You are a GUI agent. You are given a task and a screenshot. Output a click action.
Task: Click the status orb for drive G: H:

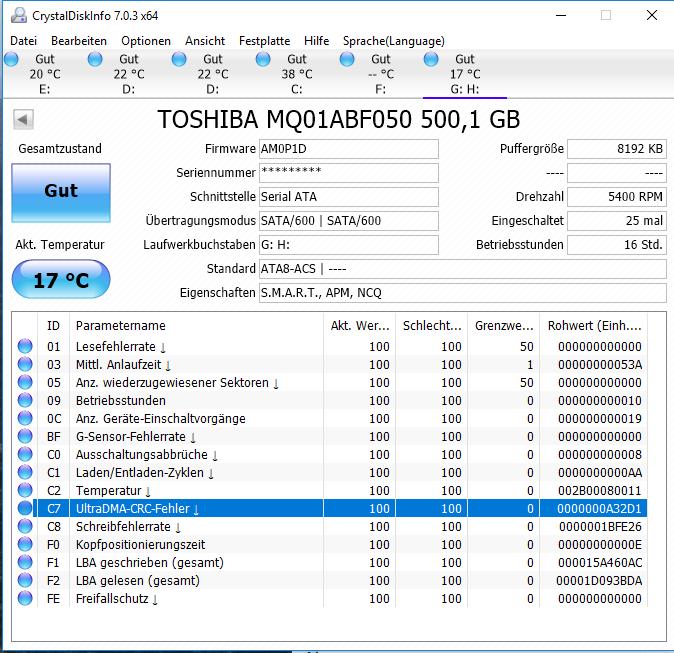pyautogui.click(x=431, y=59)
